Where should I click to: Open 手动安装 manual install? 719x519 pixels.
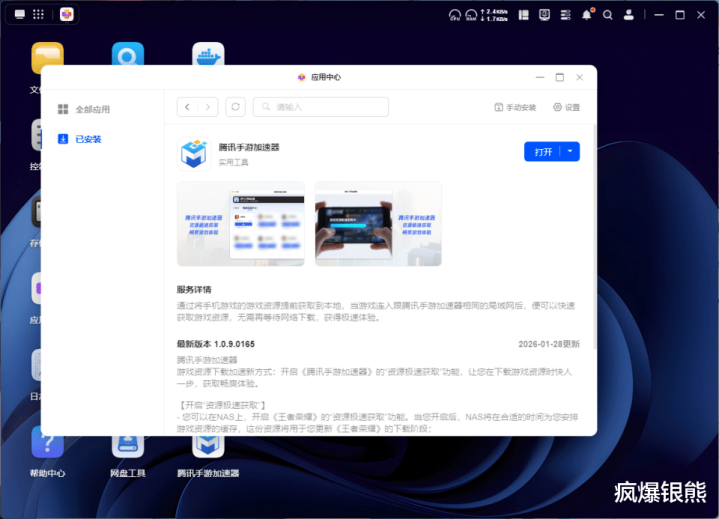tap(515, 107)
